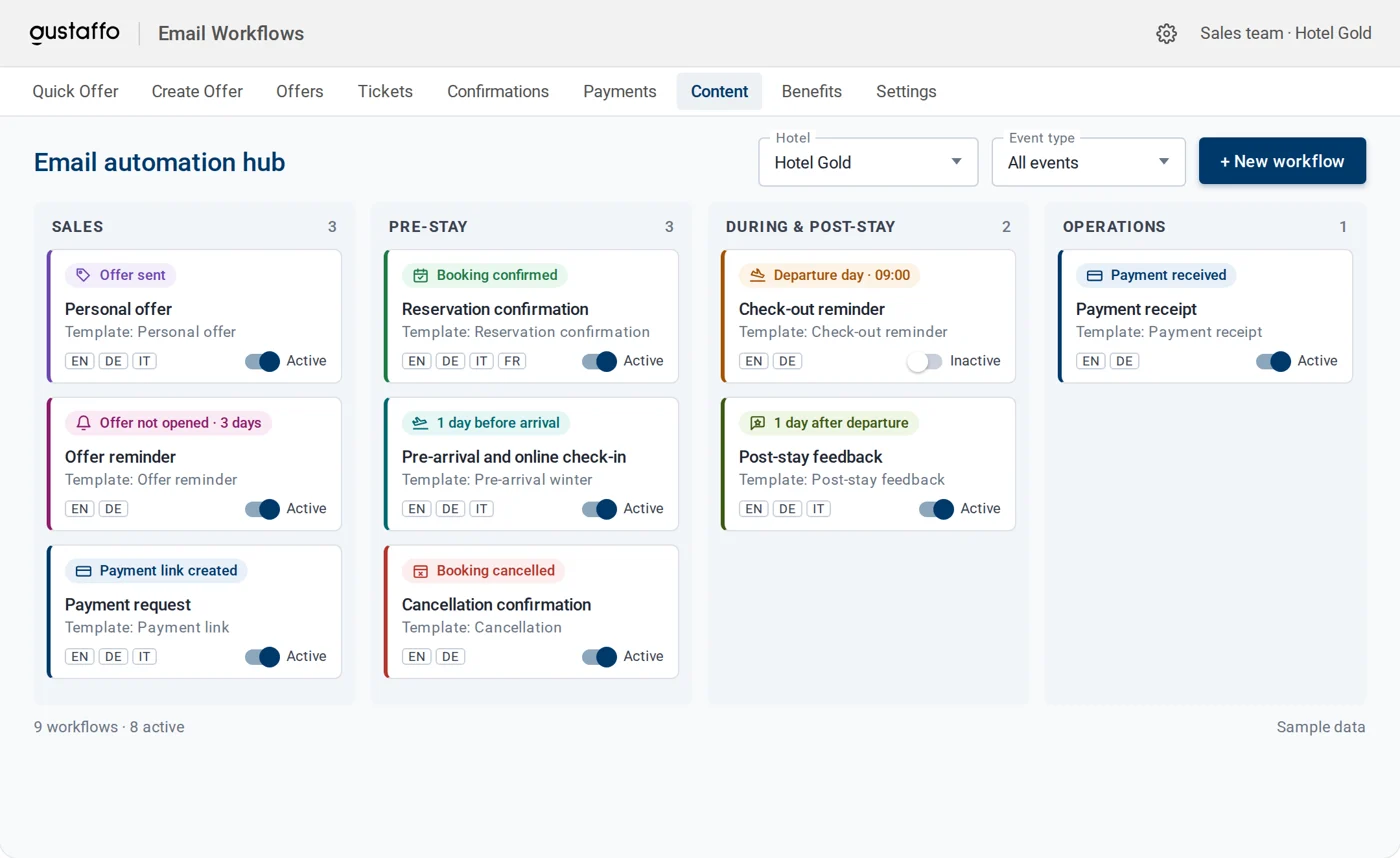Click DE language tag on Payment receipt

pos(1124,361)
